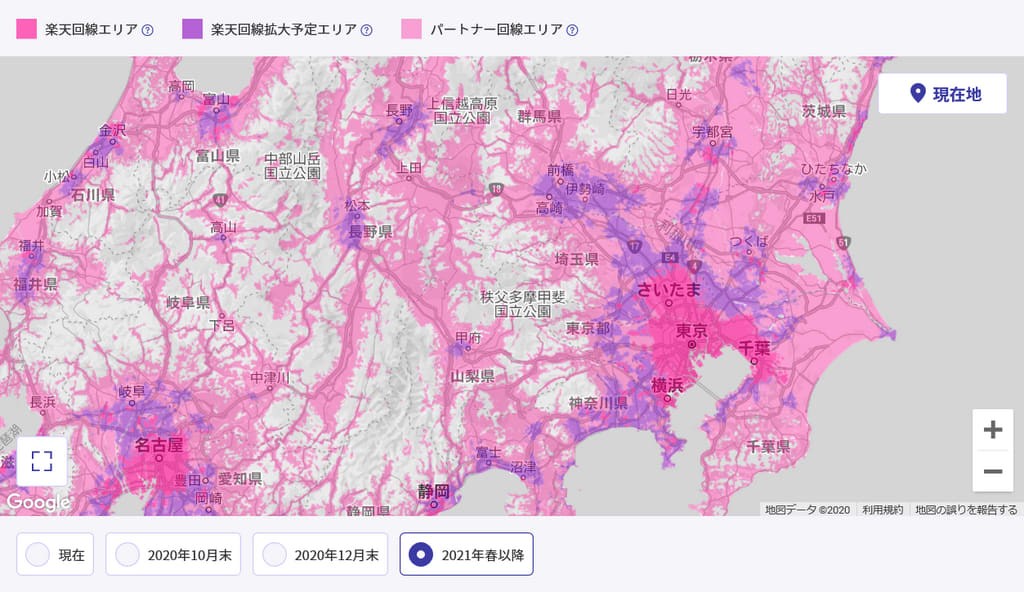Click the 群馬県 prefecture label
This screenshot has height=592, width=1024.
[x=539, y=116]
